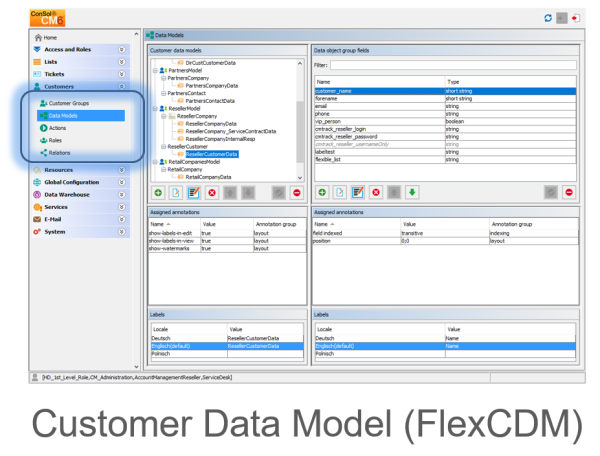The image size is (600, 456).
Task: Click move down arrow under data models tree
Action: (x=248, y=192)
